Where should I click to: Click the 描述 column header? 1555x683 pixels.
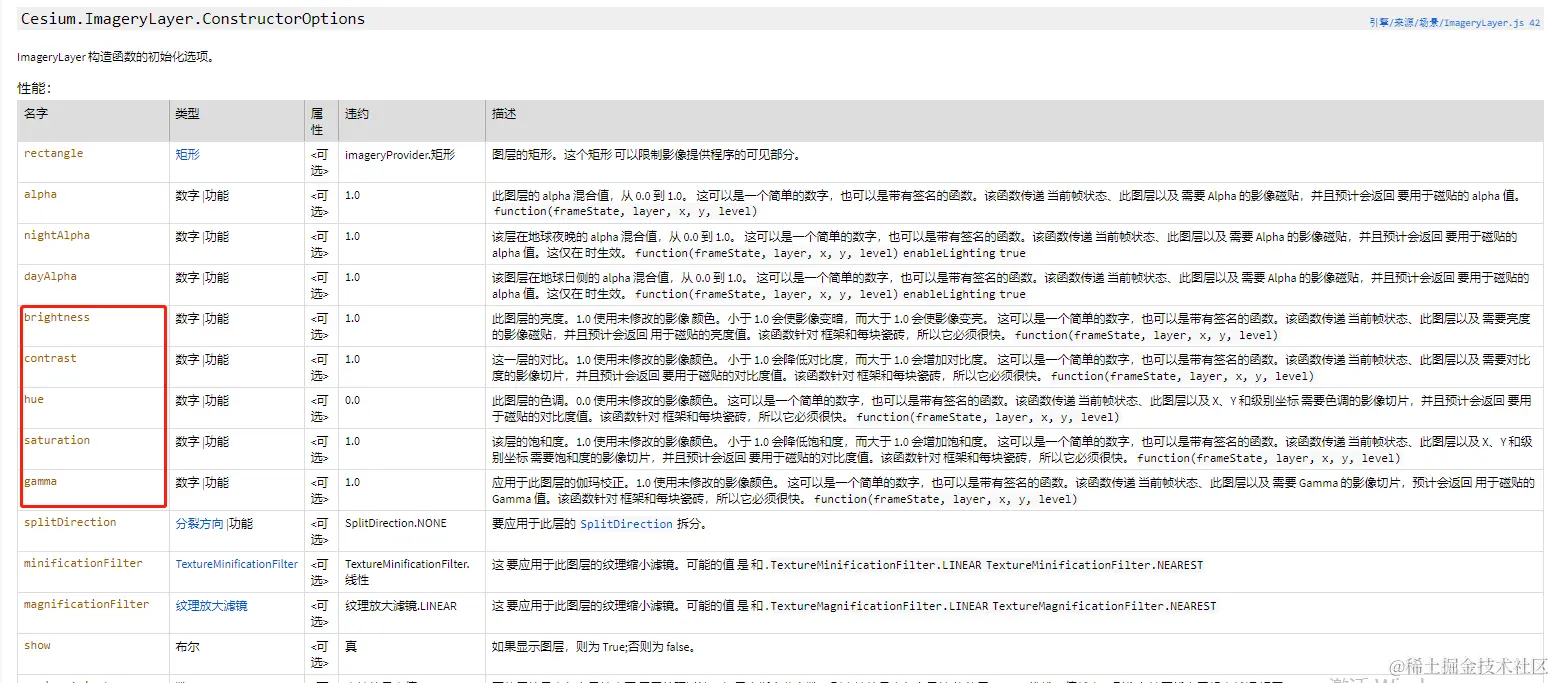click(x=504, y=114)
